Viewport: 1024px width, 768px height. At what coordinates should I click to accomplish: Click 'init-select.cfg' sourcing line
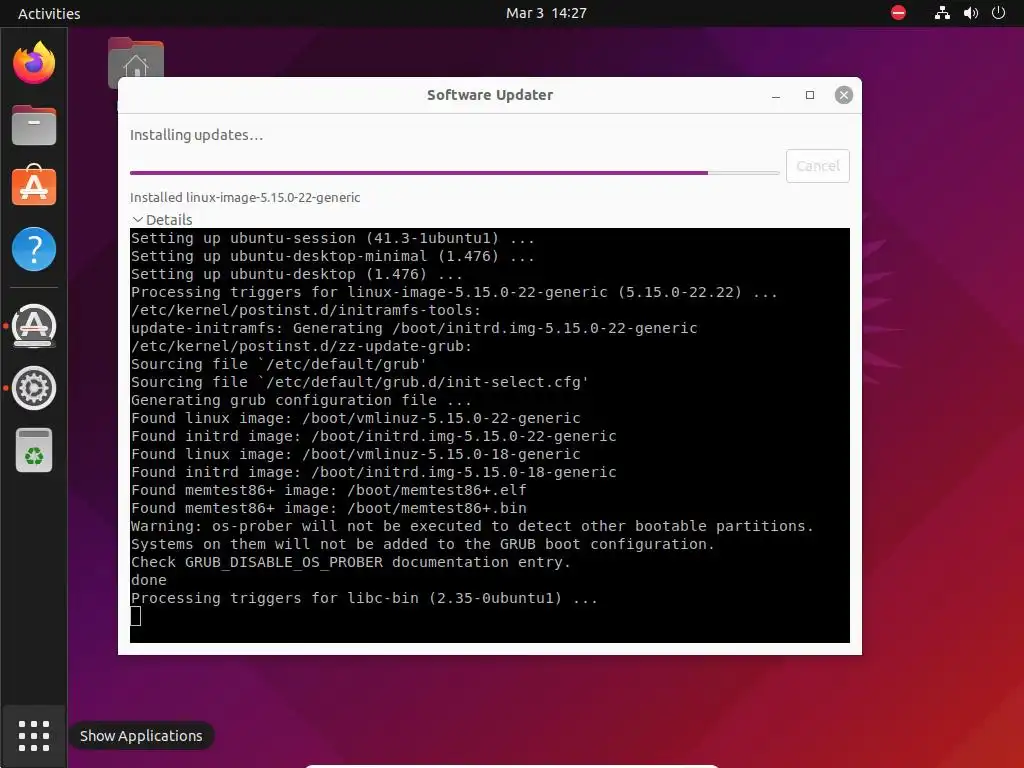(360, 382)
